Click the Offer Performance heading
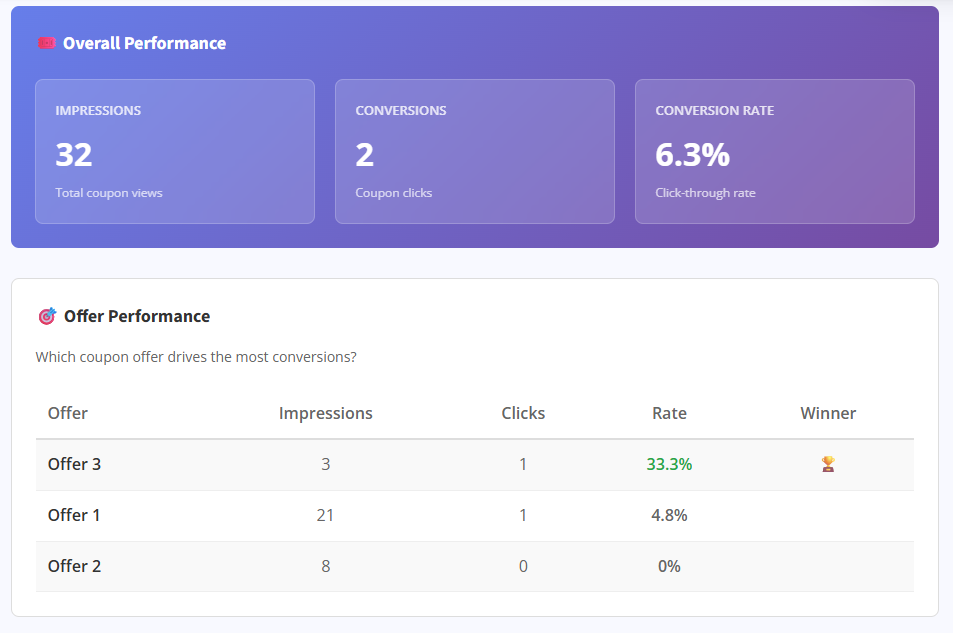 click(x=137, y=316)
